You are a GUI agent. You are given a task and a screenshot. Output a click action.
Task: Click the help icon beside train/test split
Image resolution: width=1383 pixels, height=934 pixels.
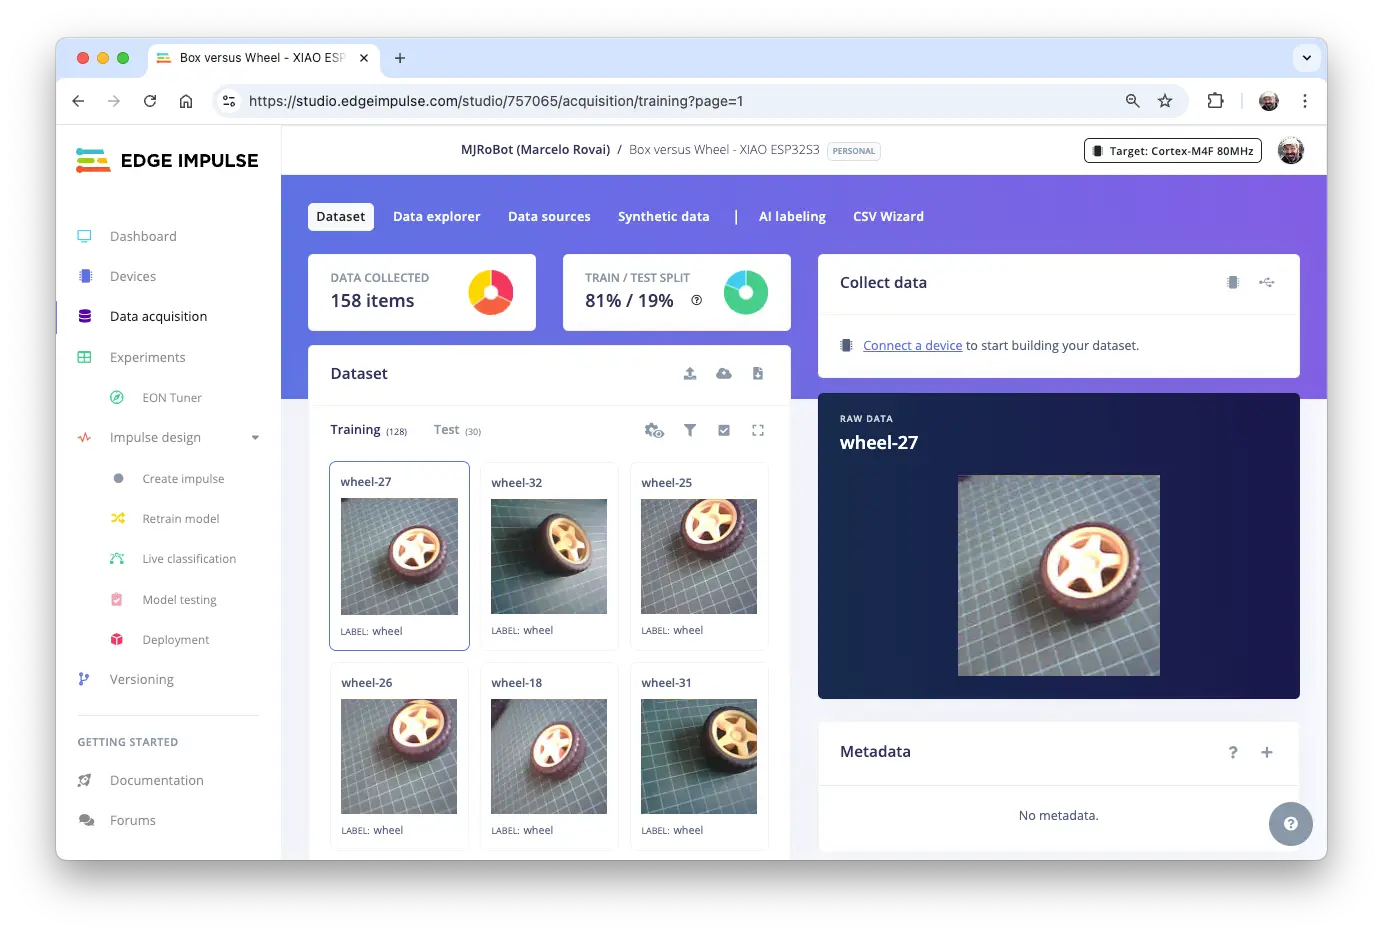[x=697, y=301]
